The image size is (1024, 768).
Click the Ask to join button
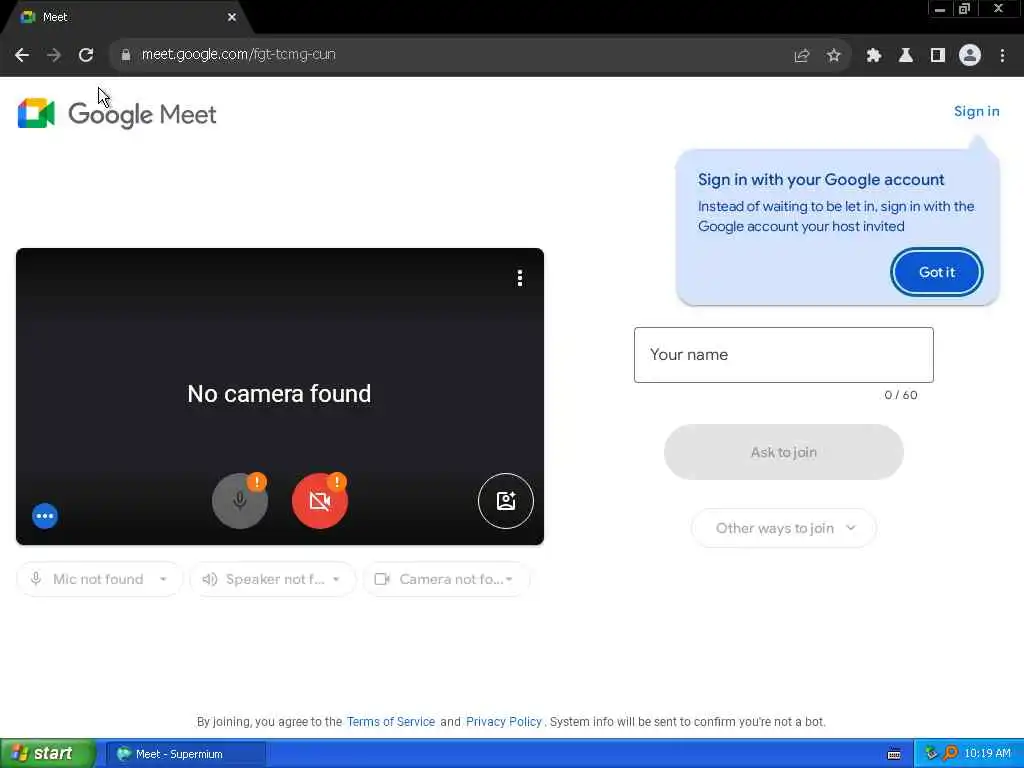[784, 452]
